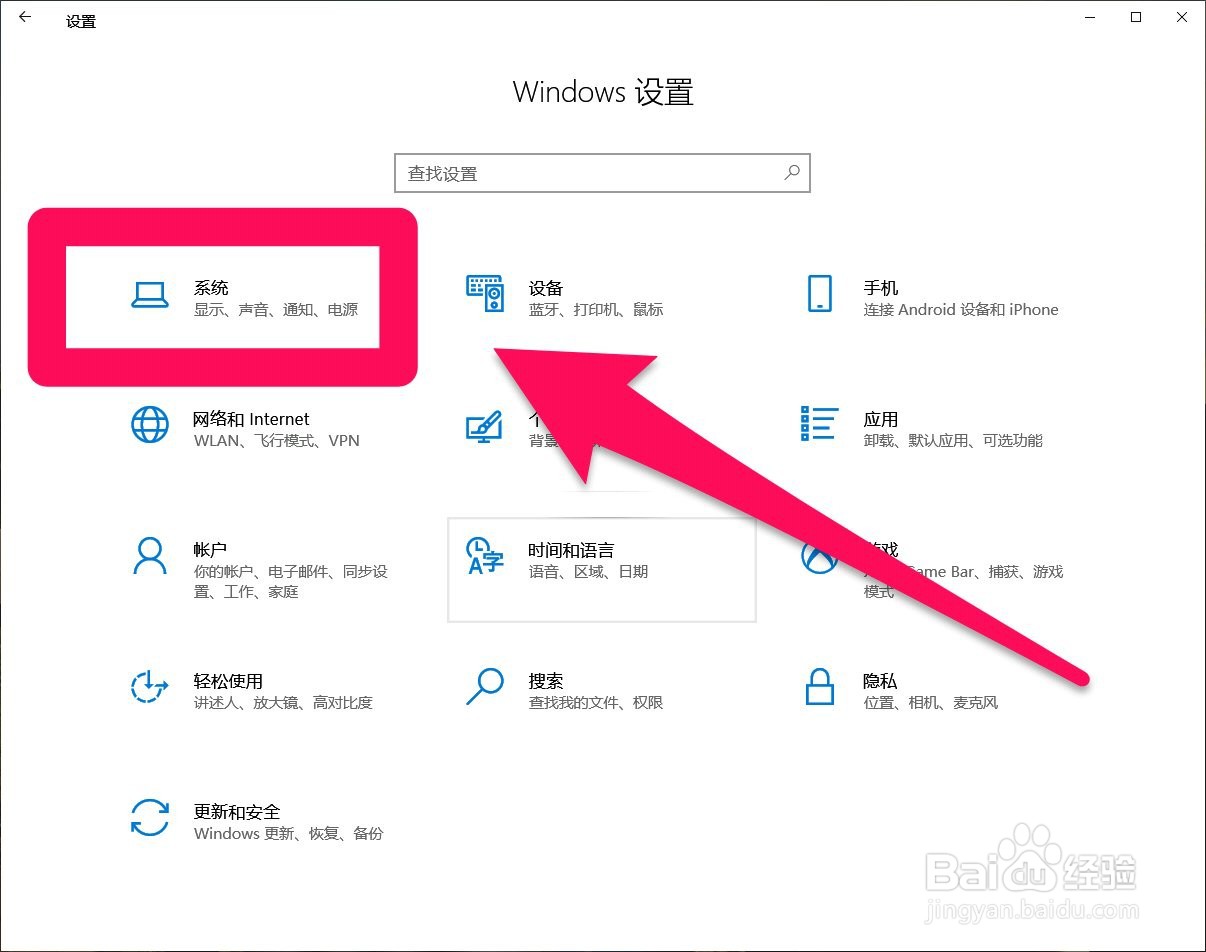This screenshot has height=952, width=1206.
Task: Open the Update and Security arrows icon
Action: tap(150, 817)
